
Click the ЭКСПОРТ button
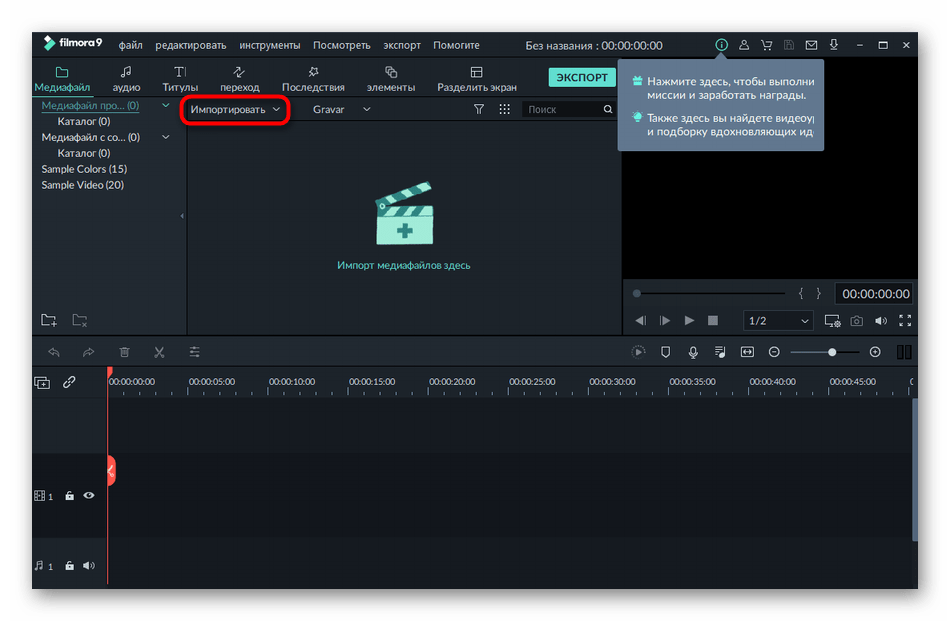581,77
